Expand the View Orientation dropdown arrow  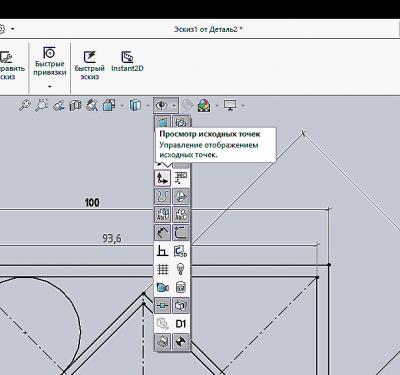pyautogui.click(x=122, y=106)
